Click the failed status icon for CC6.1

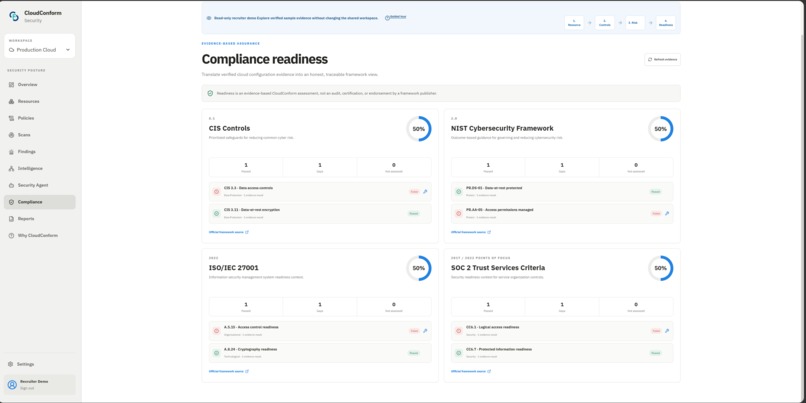pos(459,331)
